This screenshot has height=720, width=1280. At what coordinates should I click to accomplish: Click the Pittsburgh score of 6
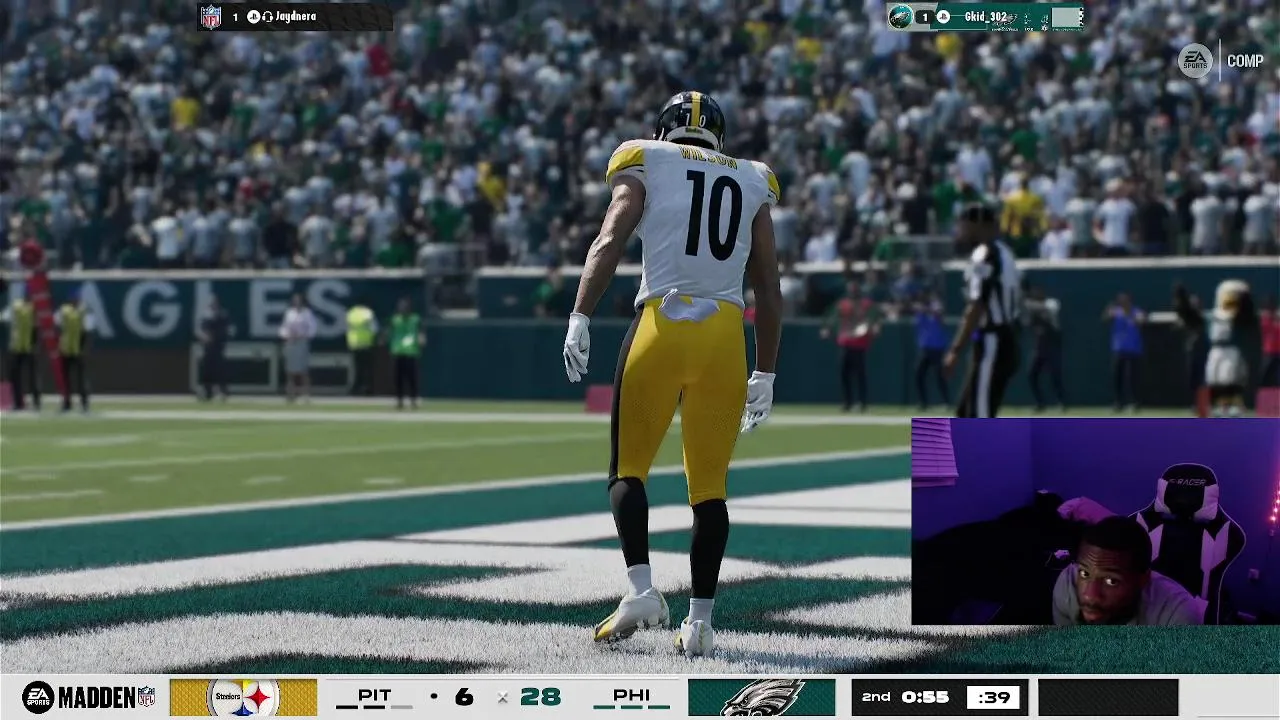463,696
